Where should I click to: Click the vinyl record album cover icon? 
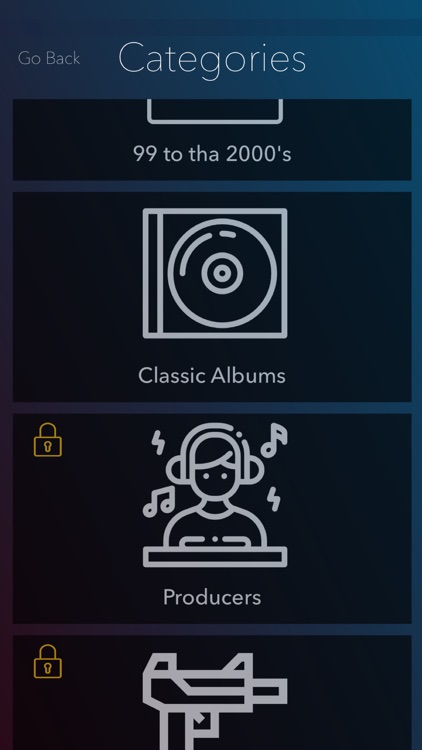[x=215, y=273]
